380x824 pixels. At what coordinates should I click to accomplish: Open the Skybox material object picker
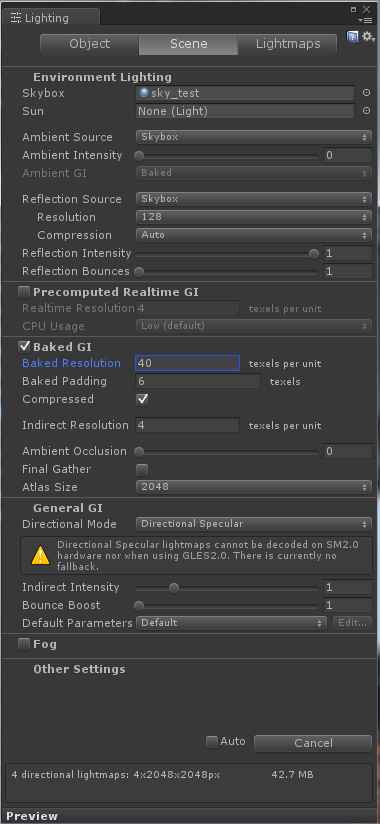pyautogui.click(x=366, y=93)
